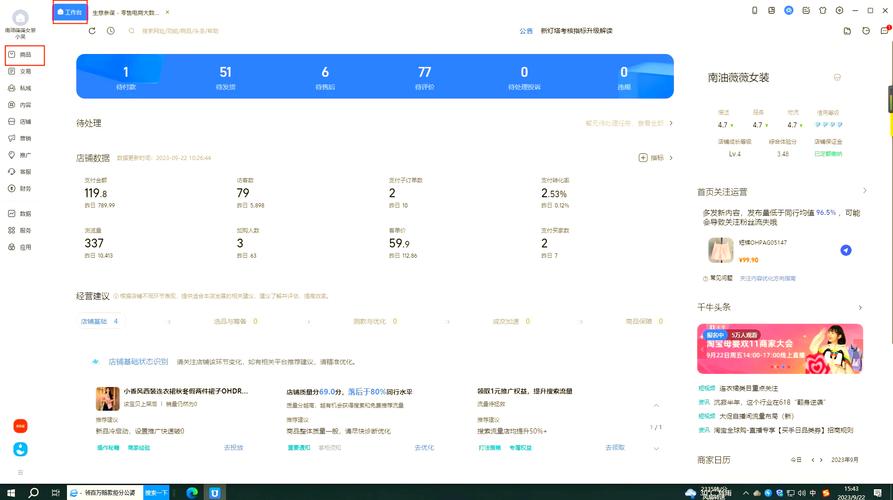Click the up chevron above 1/1 pager

pos(656,405)
